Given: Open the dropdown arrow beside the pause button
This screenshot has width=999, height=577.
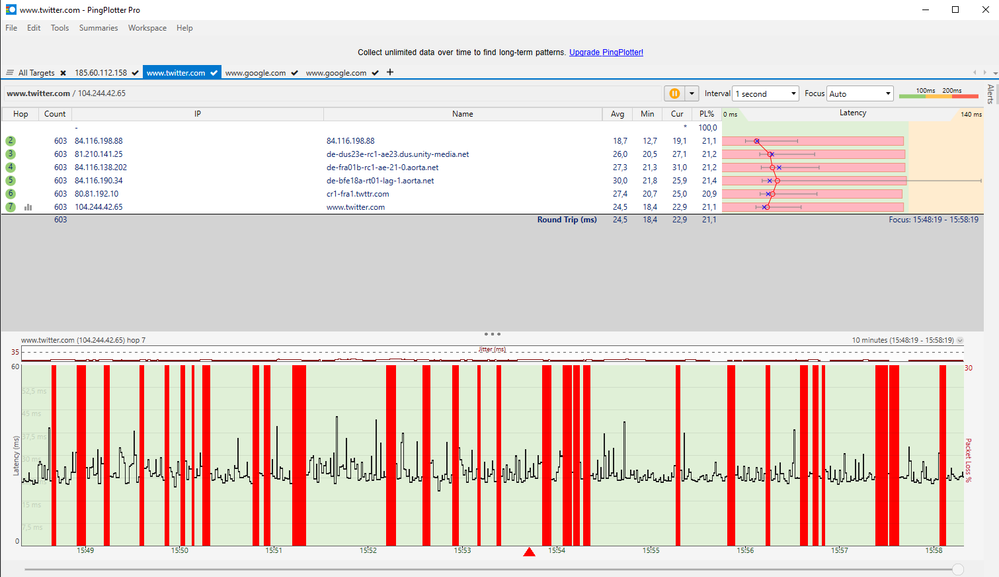Looking at the screenshot, I should (x=691, y=94).
